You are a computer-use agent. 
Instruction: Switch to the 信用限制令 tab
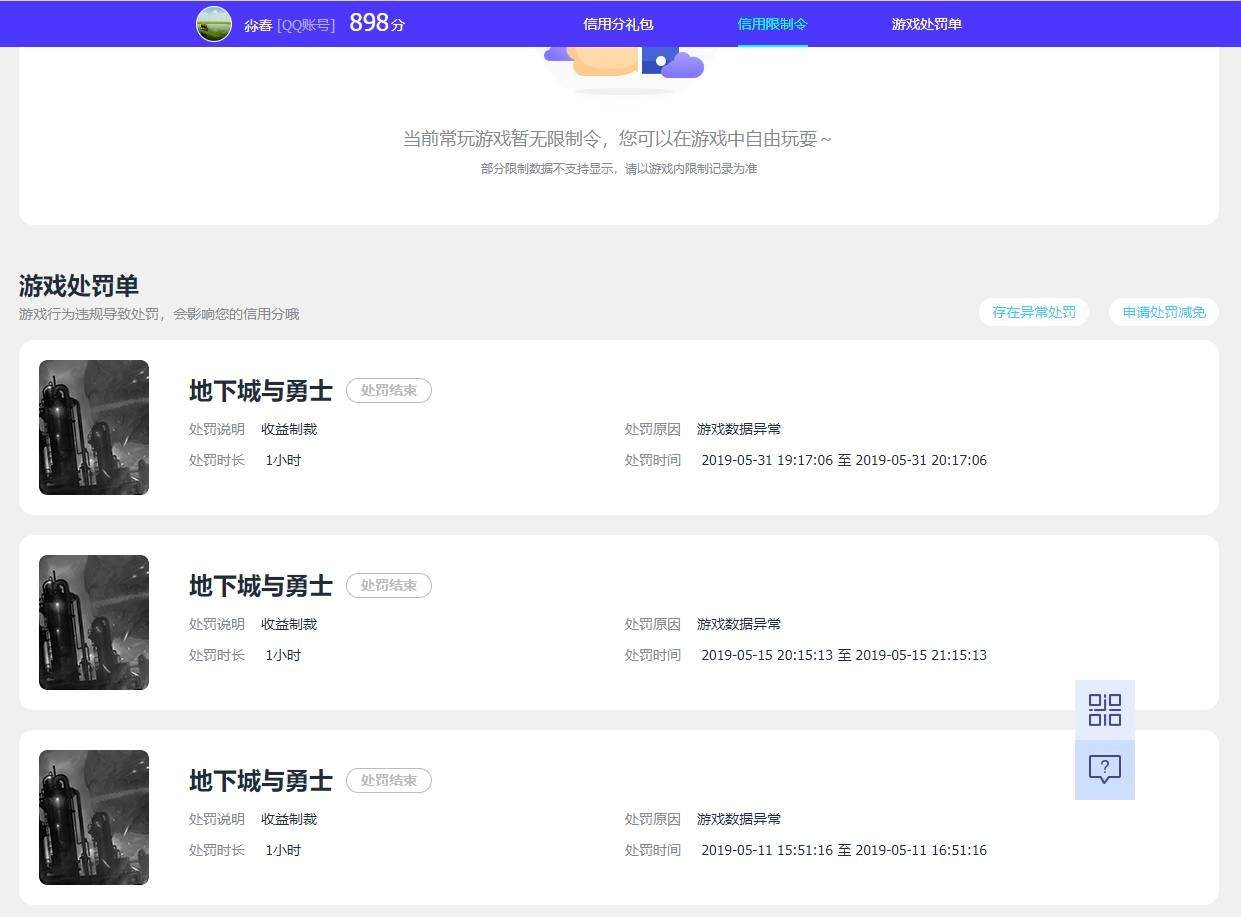point(772,24)
